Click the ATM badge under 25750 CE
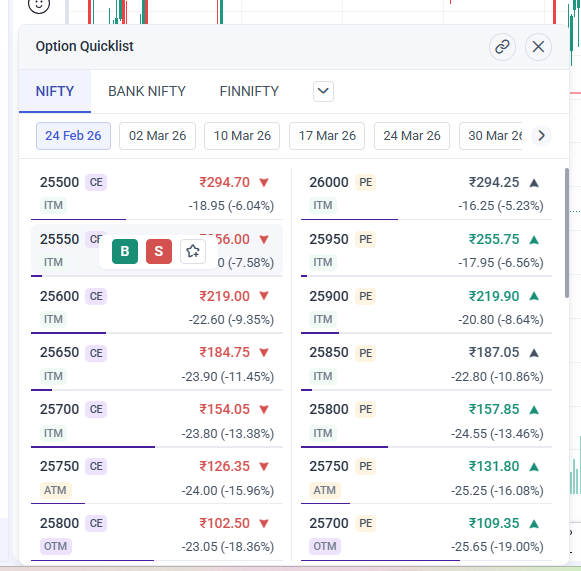The height and width of the screenshot is (571, 581). [x=55, y=490]
